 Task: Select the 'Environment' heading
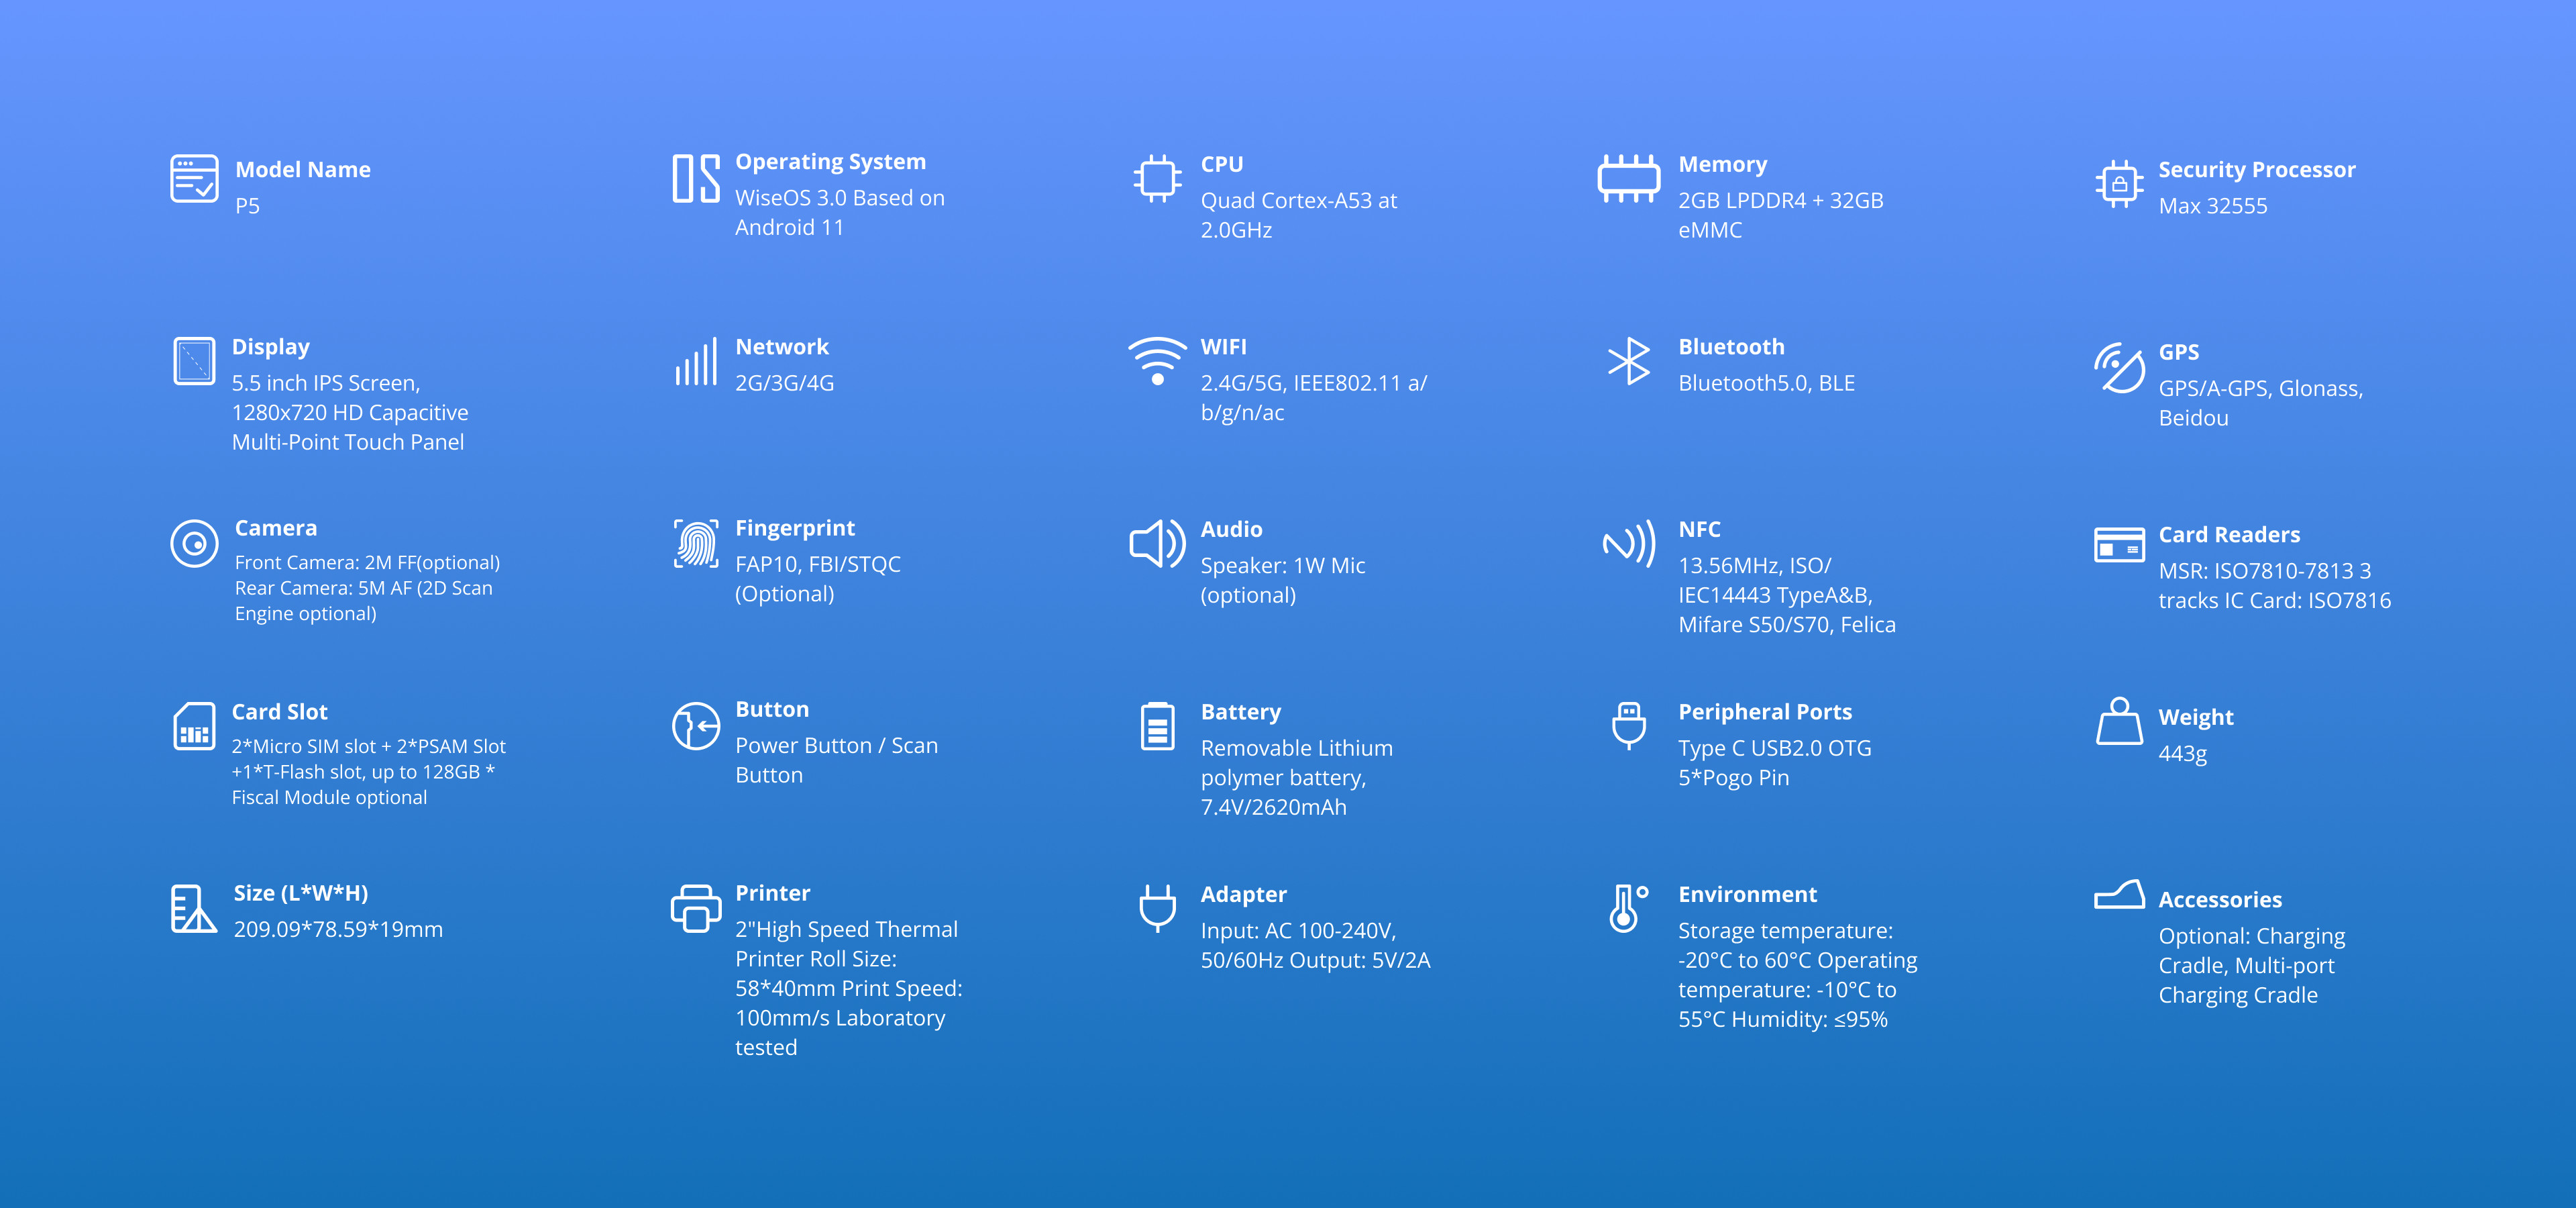pos(1747,894)
